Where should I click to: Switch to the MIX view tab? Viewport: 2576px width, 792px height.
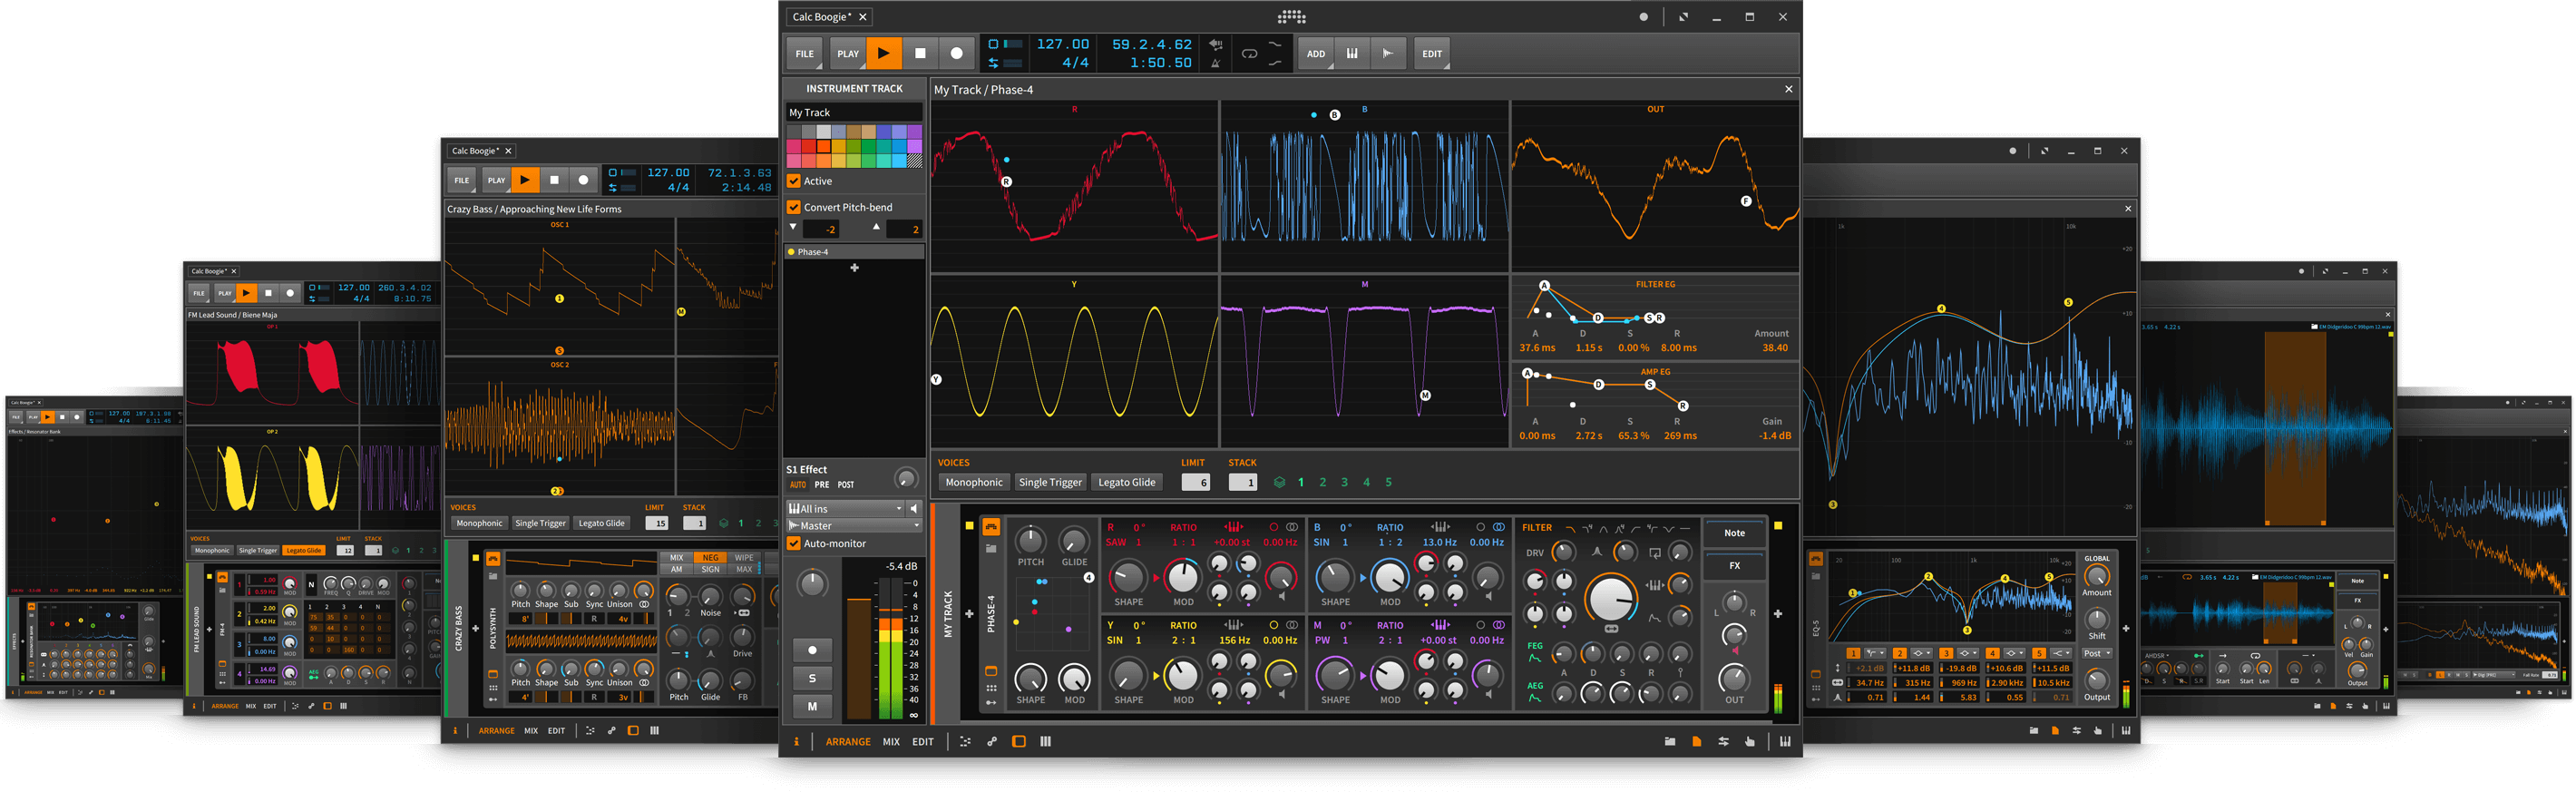click(891, 742)
